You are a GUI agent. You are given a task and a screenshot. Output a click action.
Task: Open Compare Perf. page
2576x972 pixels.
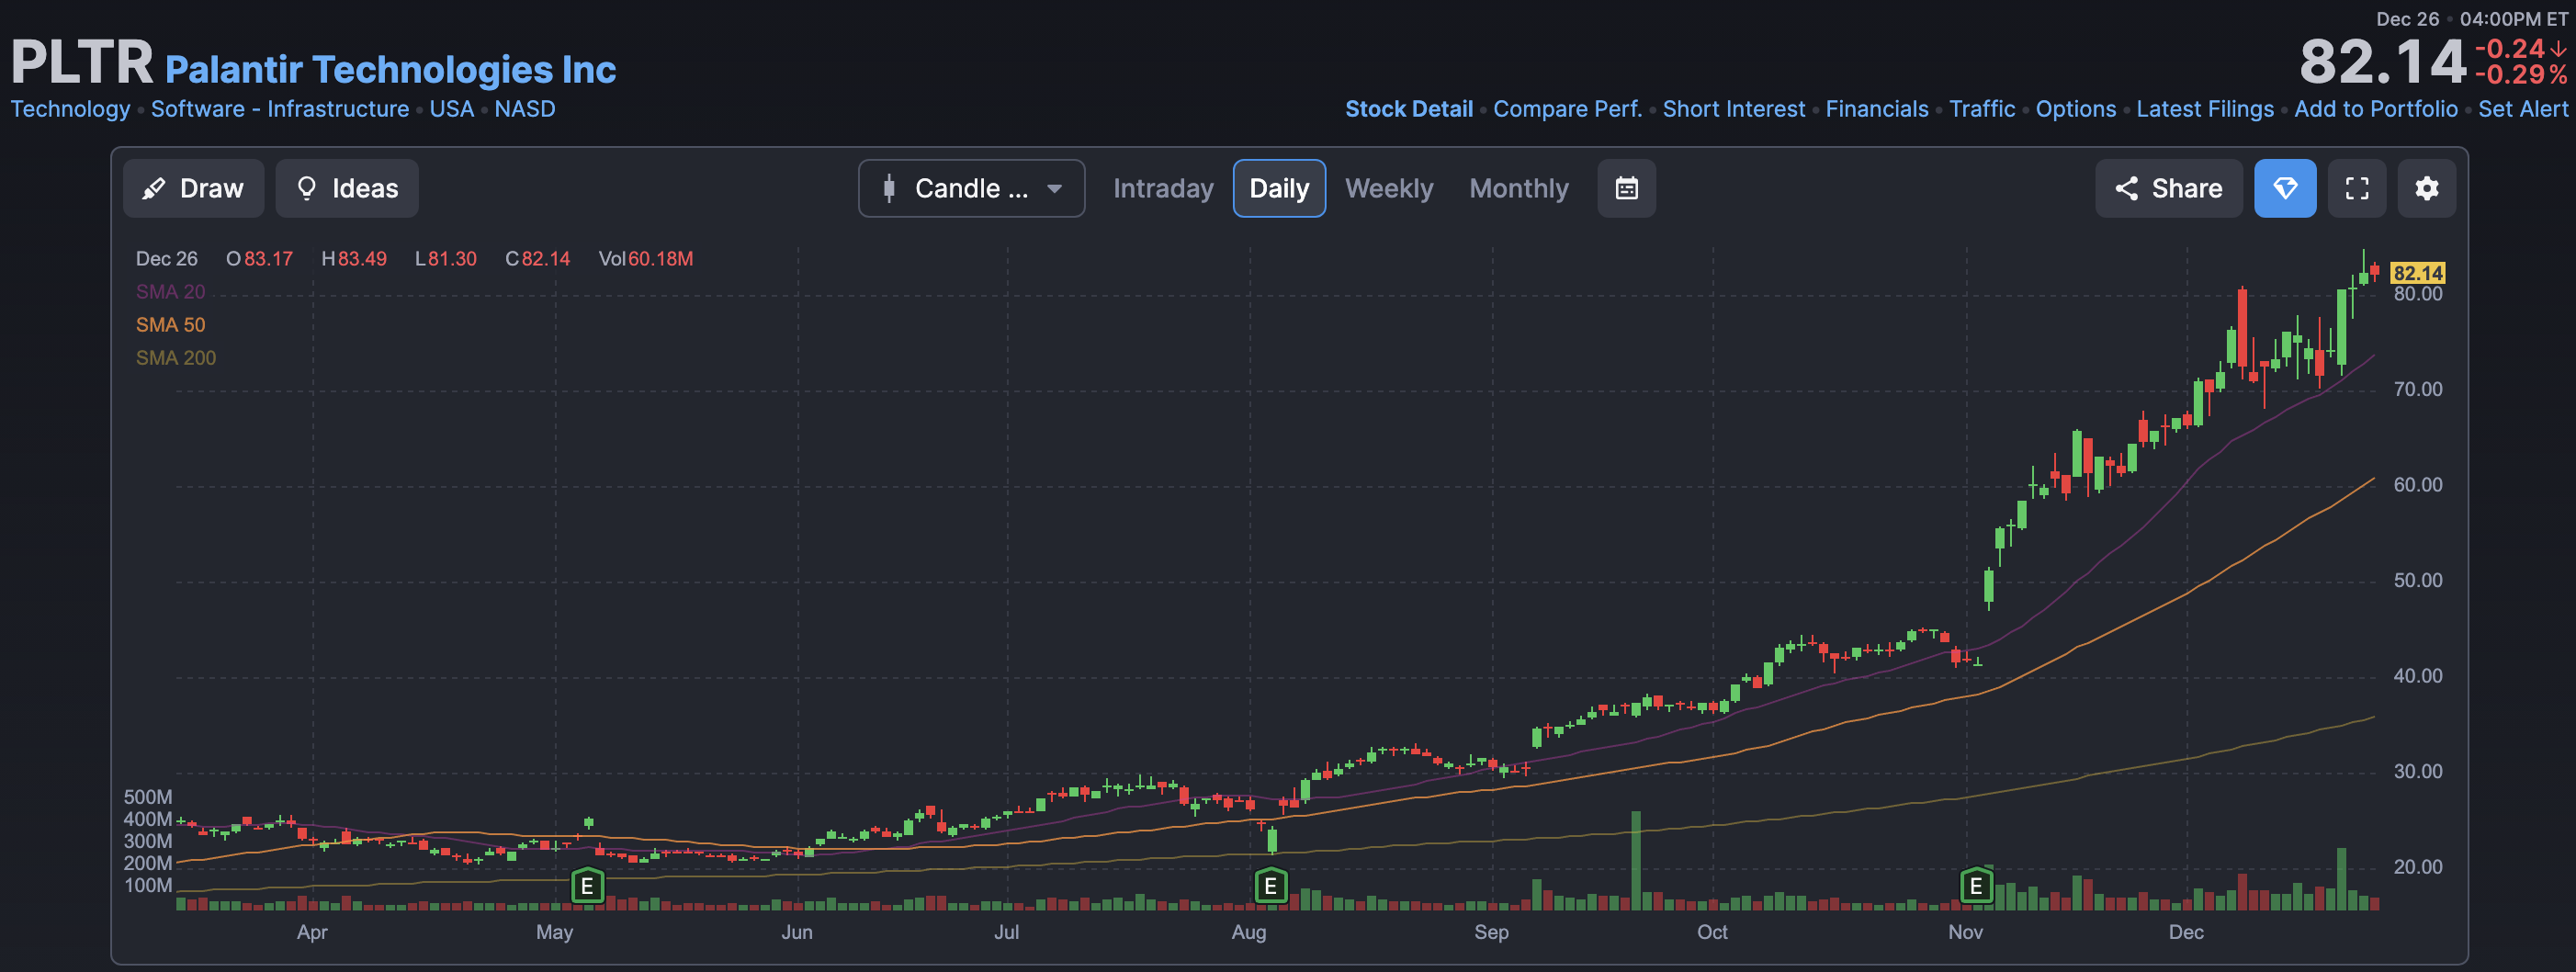point(1568,109)
